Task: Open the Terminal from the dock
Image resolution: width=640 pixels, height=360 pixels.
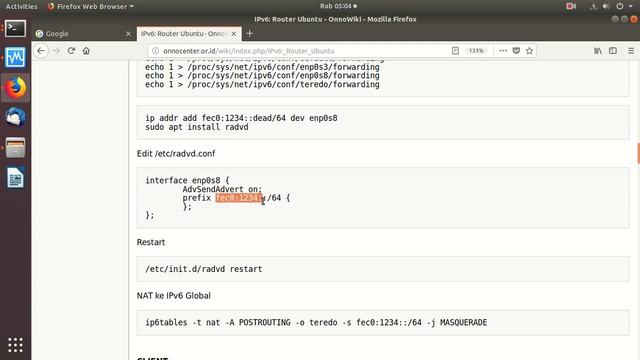Action: pyautogui.click(x=15, y=29)
